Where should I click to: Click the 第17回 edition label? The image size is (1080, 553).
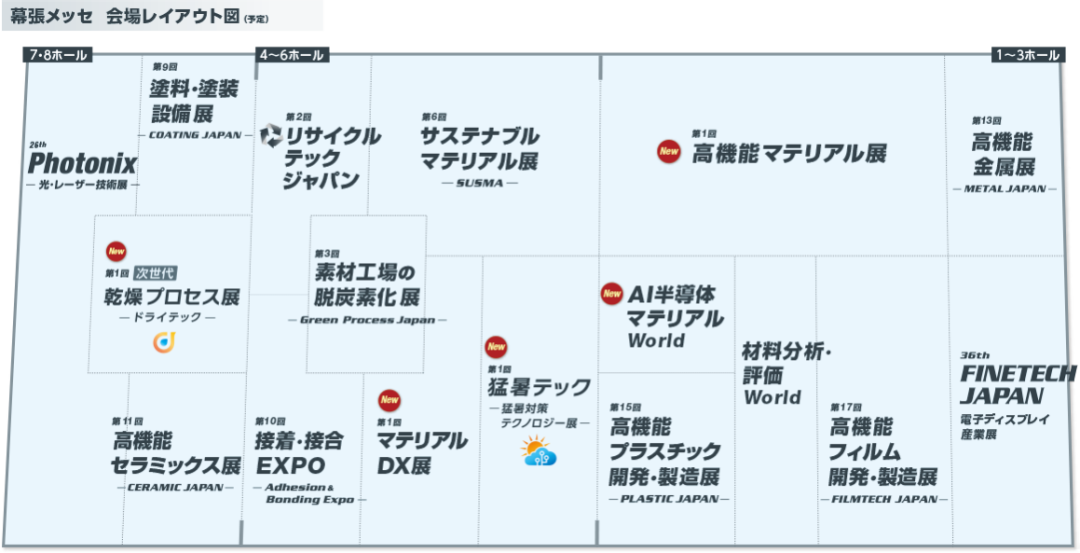pyautogui.click(x=844, y=408)
